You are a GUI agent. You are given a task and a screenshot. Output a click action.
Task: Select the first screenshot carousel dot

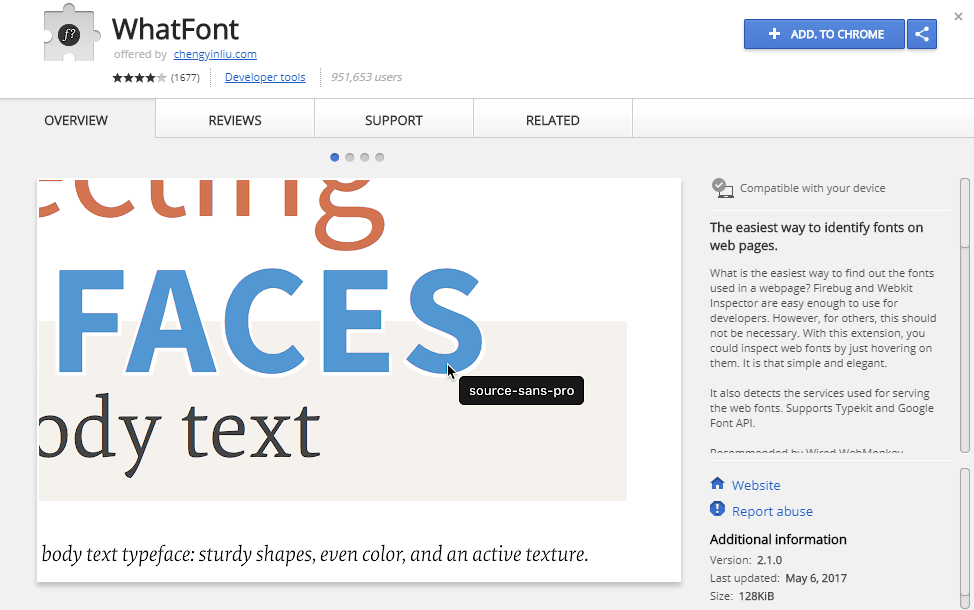coord(334,157)
